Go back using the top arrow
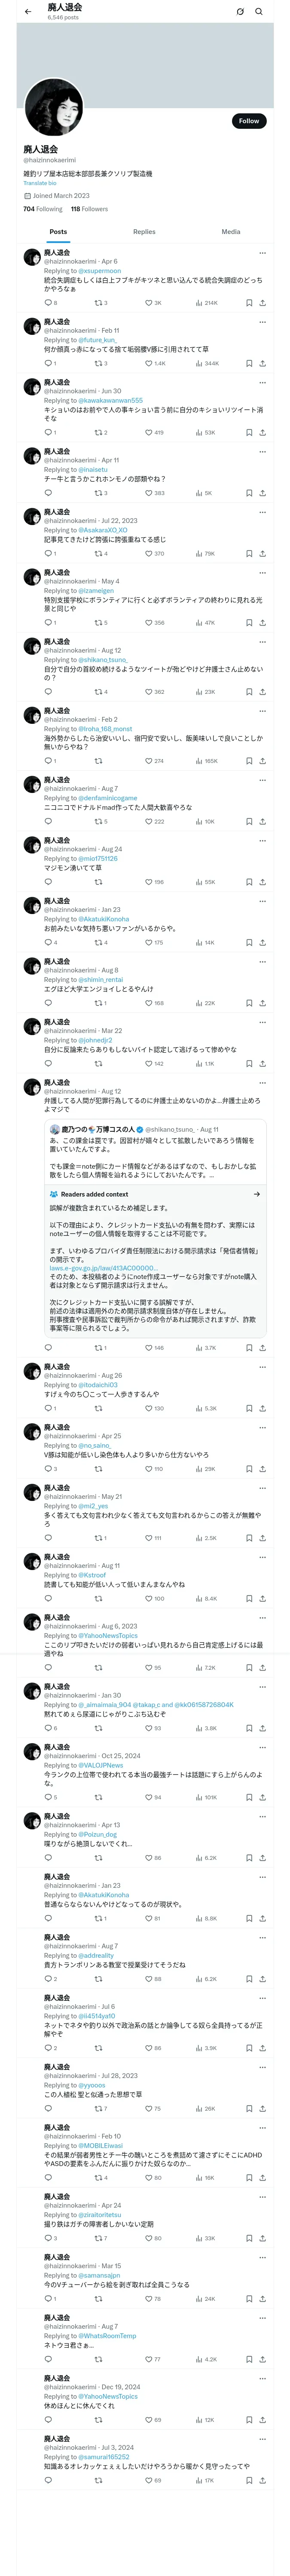The width and height of the screenshot is (290, 2576). click(x=28, y=12)
